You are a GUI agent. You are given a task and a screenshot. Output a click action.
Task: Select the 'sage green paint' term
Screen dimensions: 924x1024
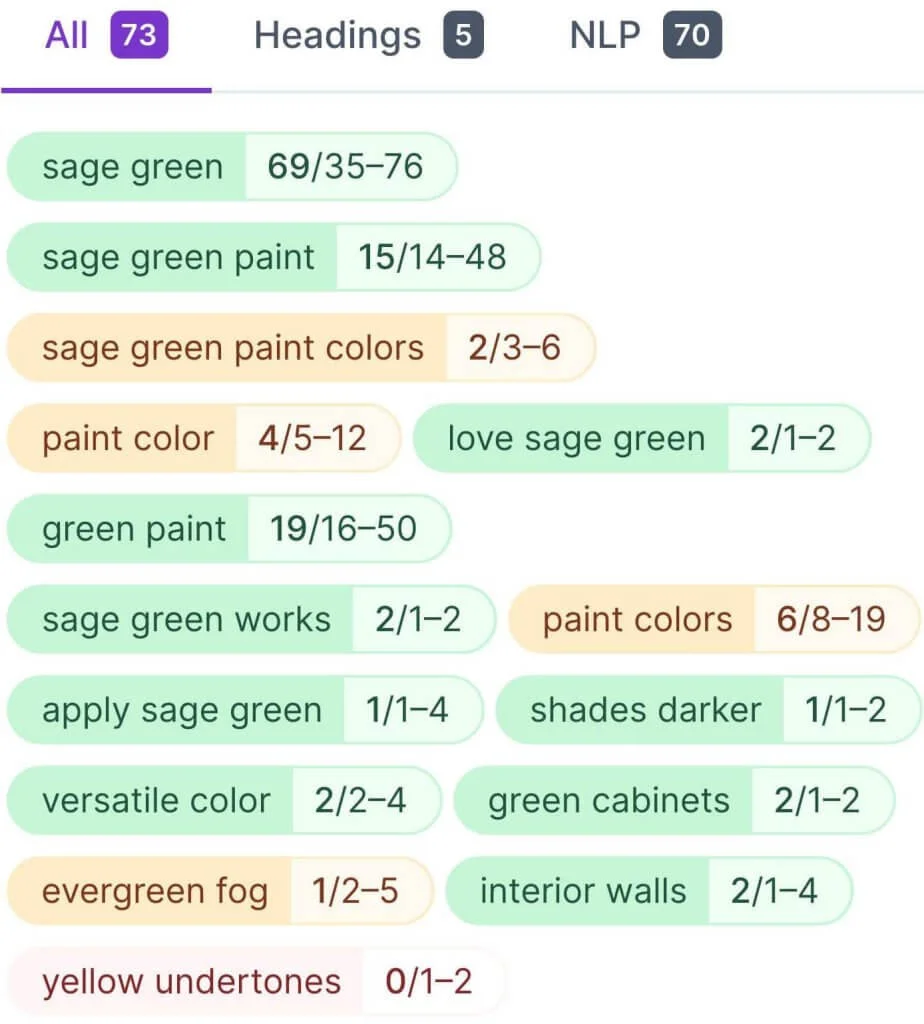[273, 257]
